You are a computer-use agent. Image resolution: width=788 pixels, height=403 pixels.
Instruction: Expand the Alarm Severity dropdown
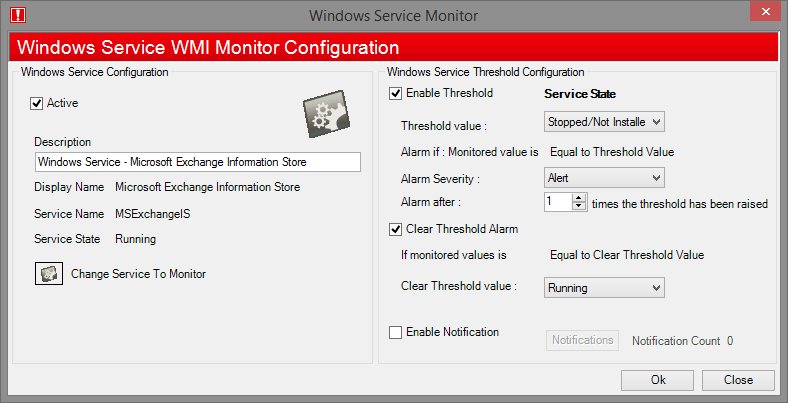[604, 178]
